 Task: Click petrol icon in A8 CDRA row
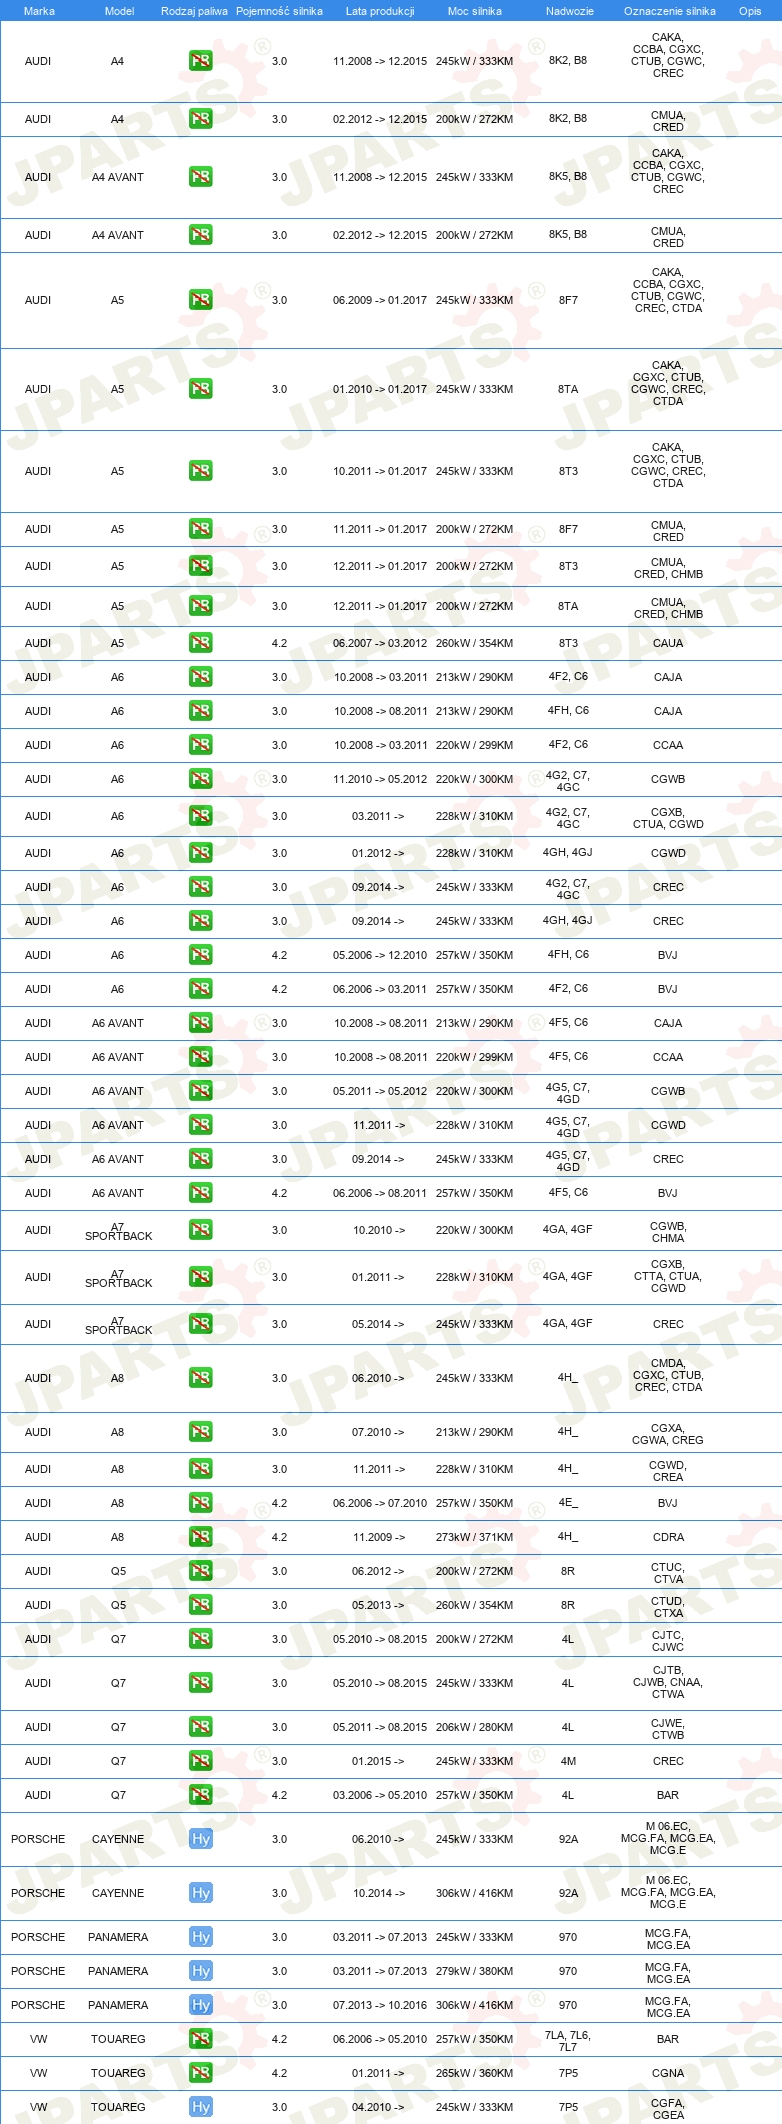200,1537
